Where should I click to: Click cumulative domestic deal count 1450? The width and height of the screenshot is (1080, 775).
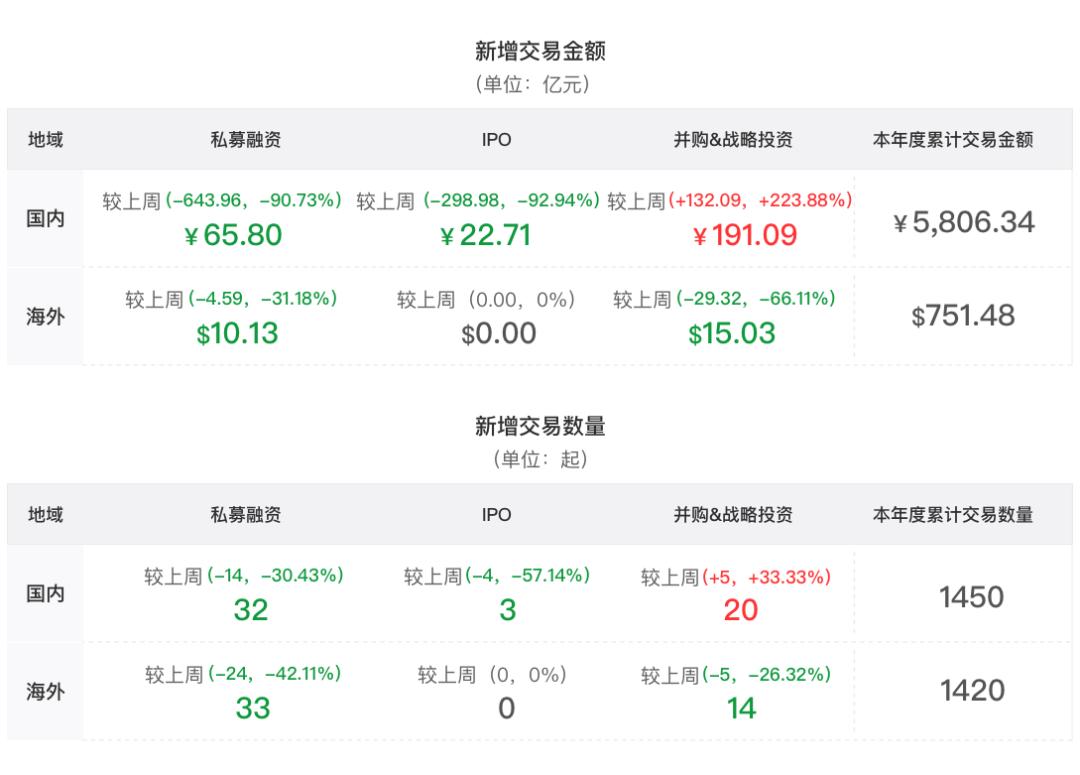(x=971, y=597)
